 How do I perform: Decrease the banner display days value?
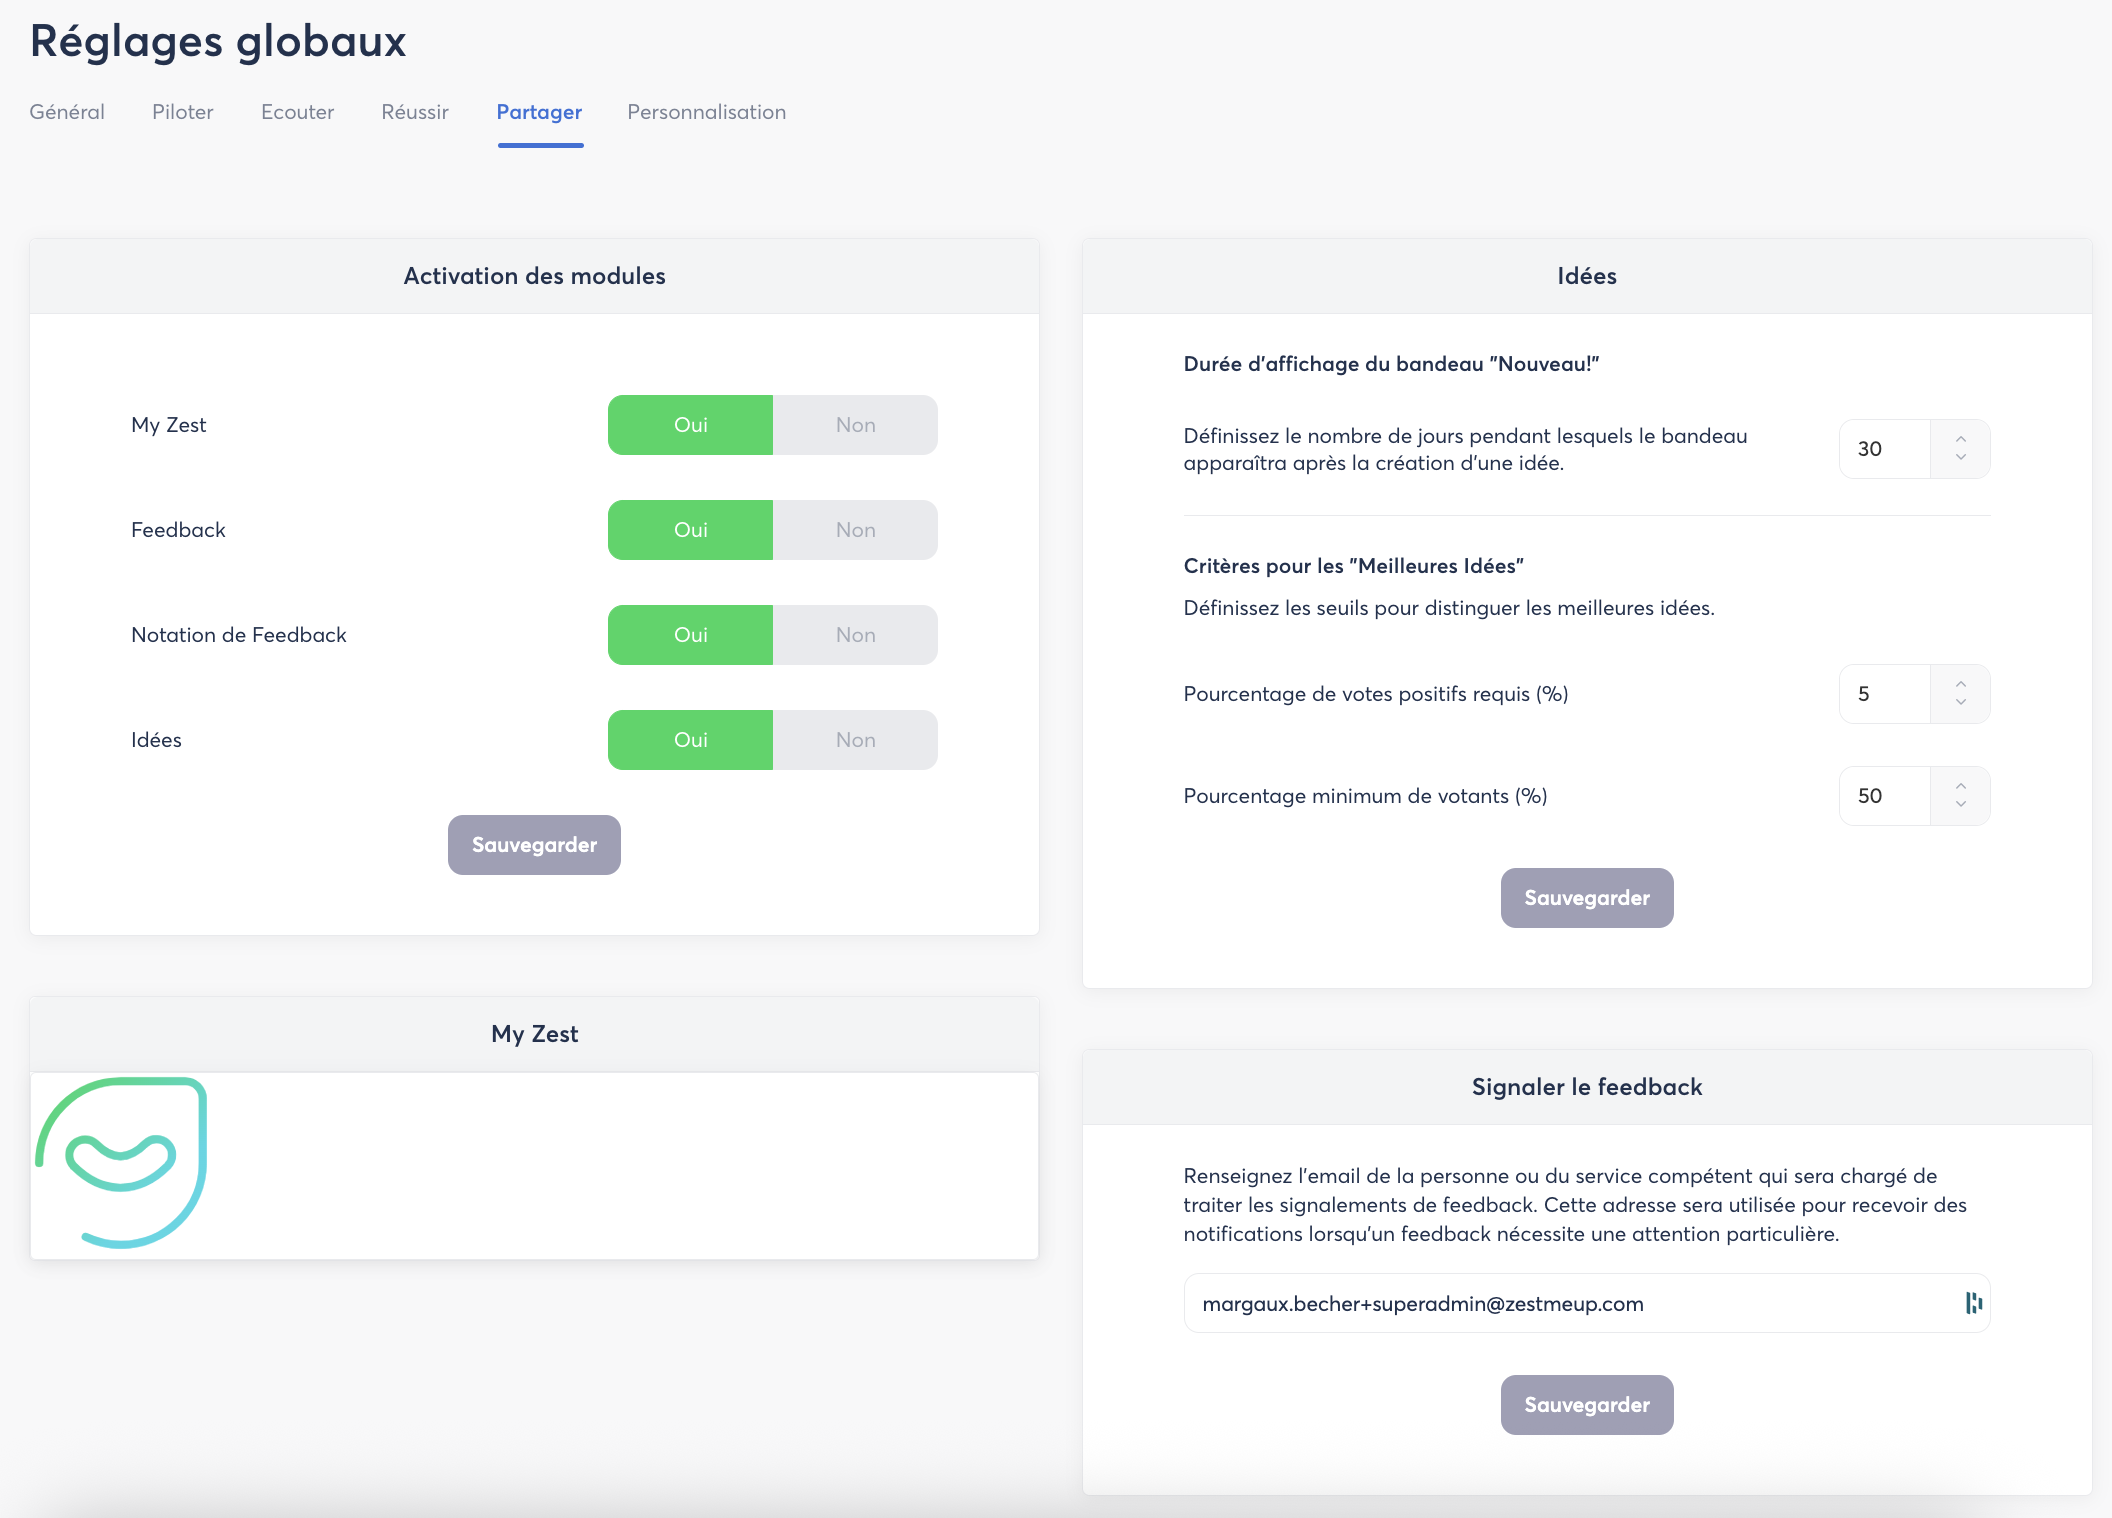tap(1960, 458)
